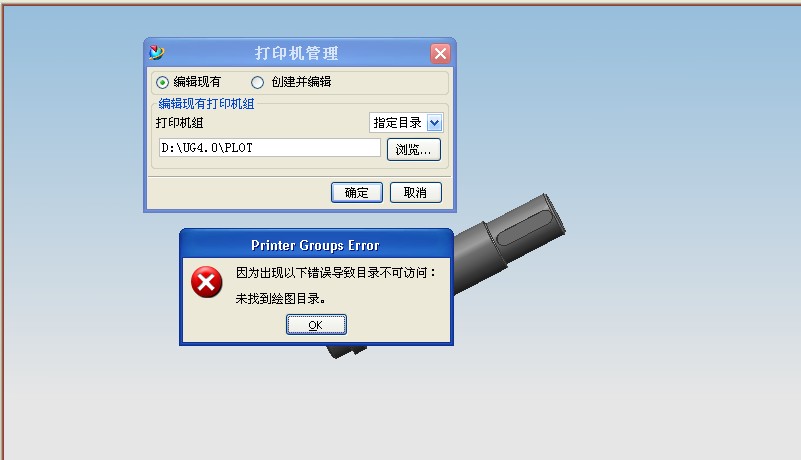Click into the D:\UG4.0\PLOT path field
Viewport: 801px width, 460px height.
point(270,148)
